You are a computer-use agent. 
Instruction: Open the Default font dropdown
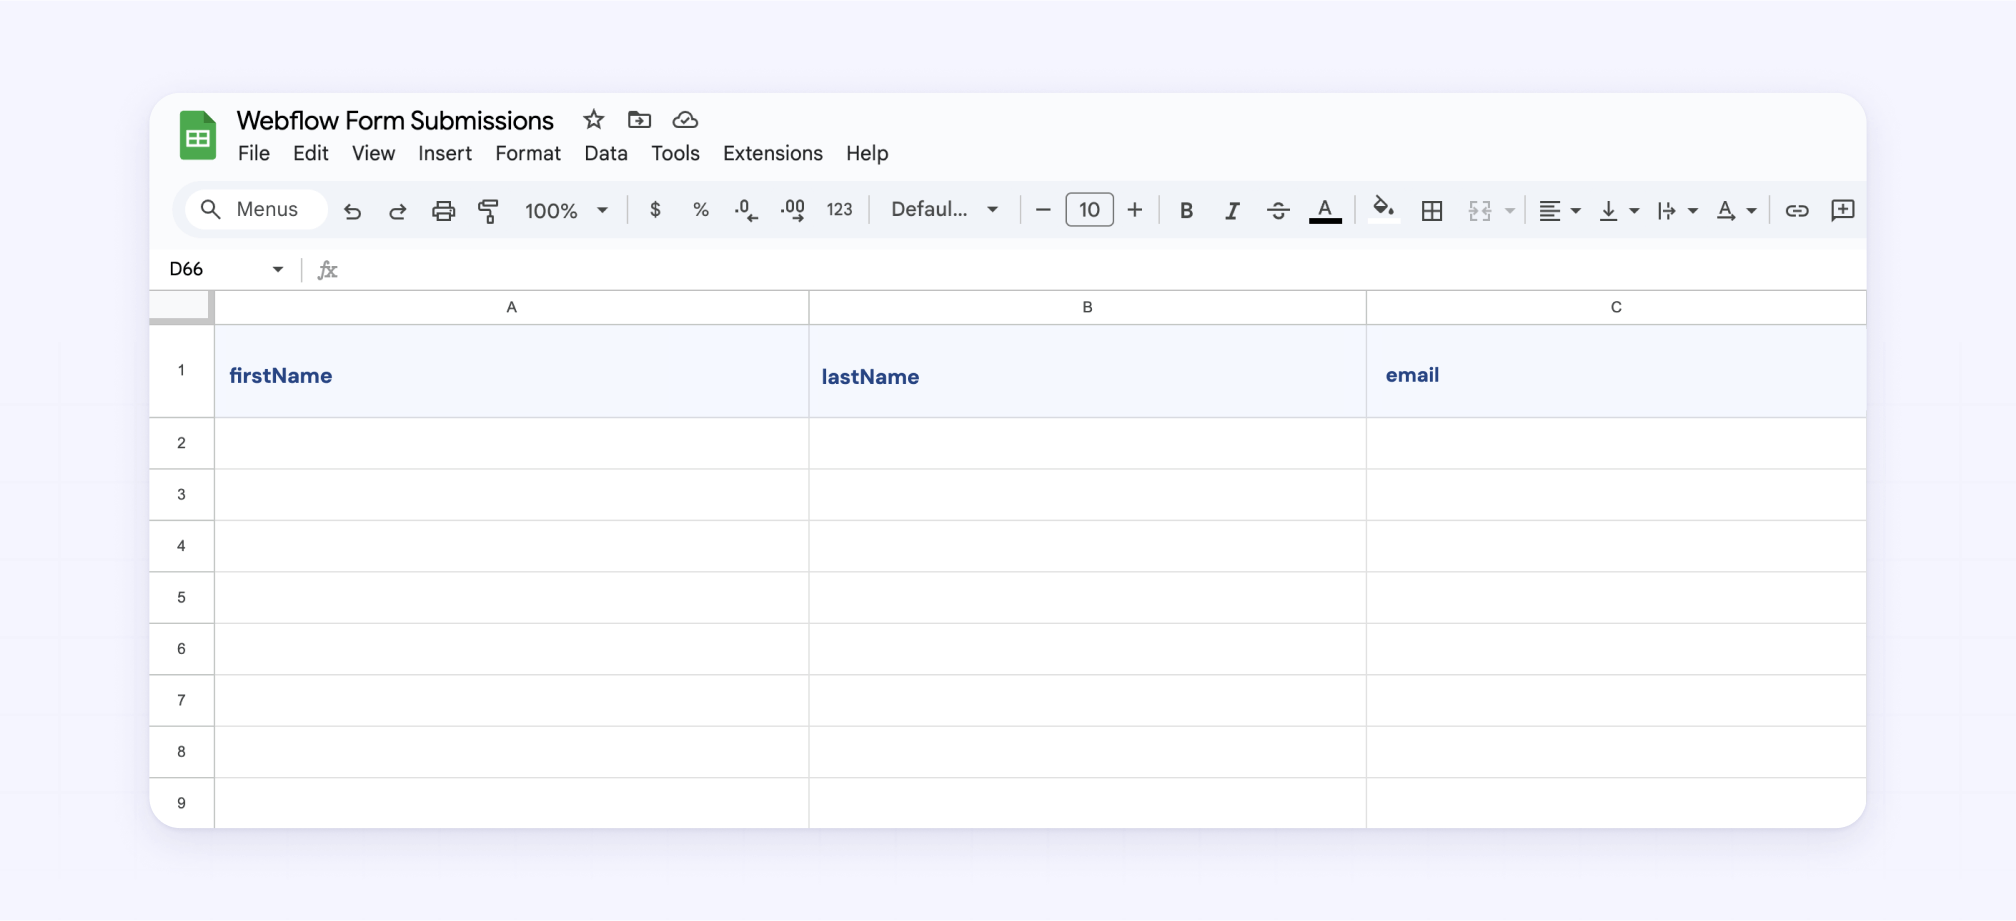(944, 209)
